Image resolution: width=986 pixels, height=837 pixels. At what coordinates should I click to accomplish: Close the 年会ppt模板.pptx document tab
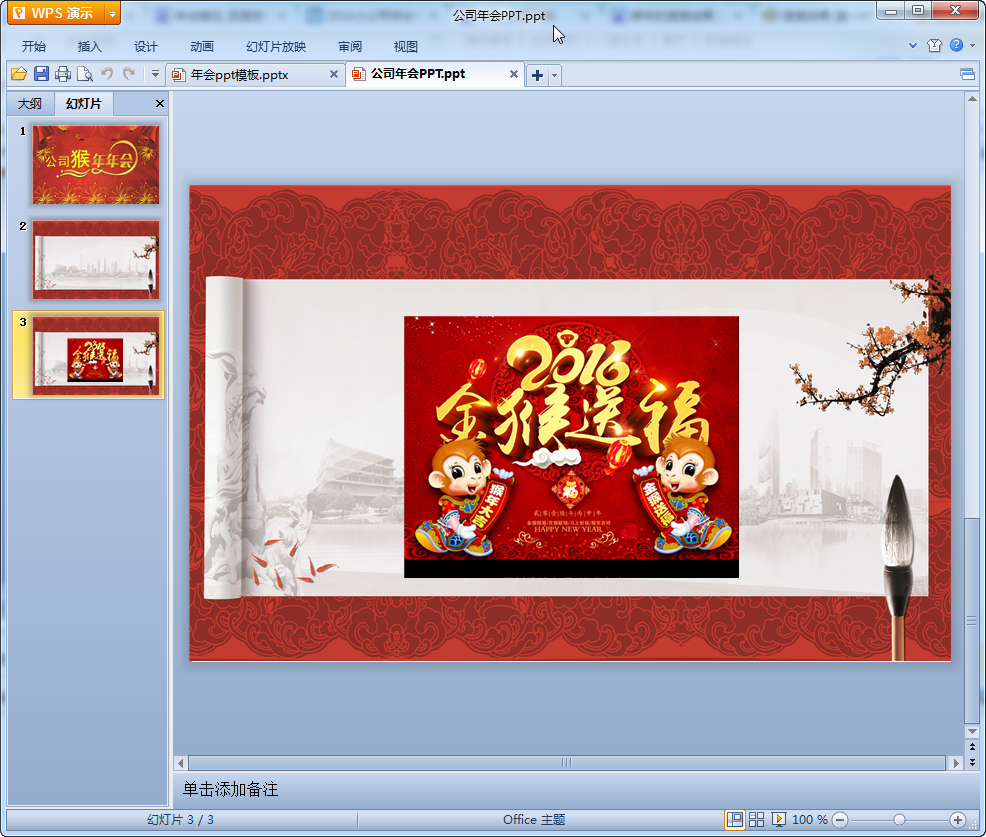[x=334, y=74]
